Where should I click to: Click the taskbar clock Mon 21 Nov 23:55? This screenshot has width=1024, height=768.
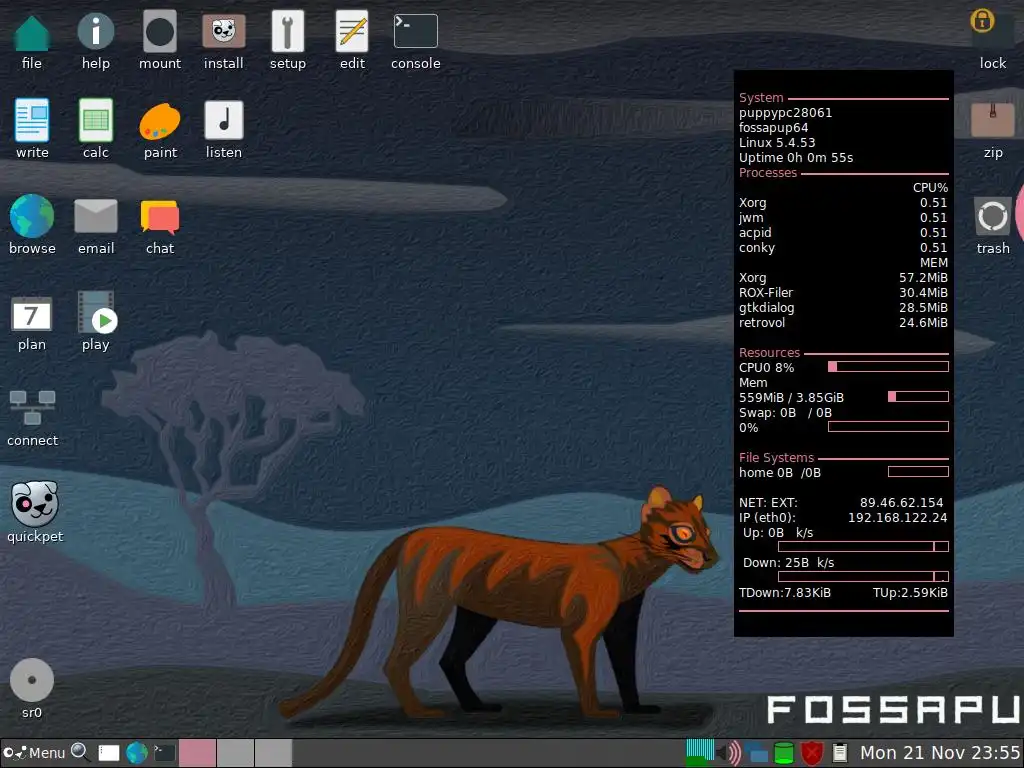tap(940, 753)
